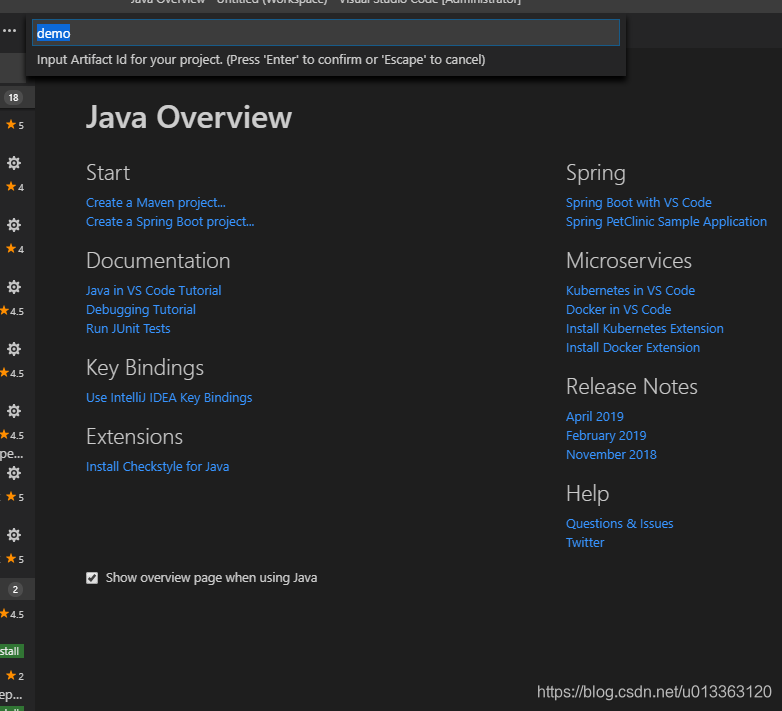Click the green Install button above the 2-star rating
The image size is (782, 711).
pos(11,651)
